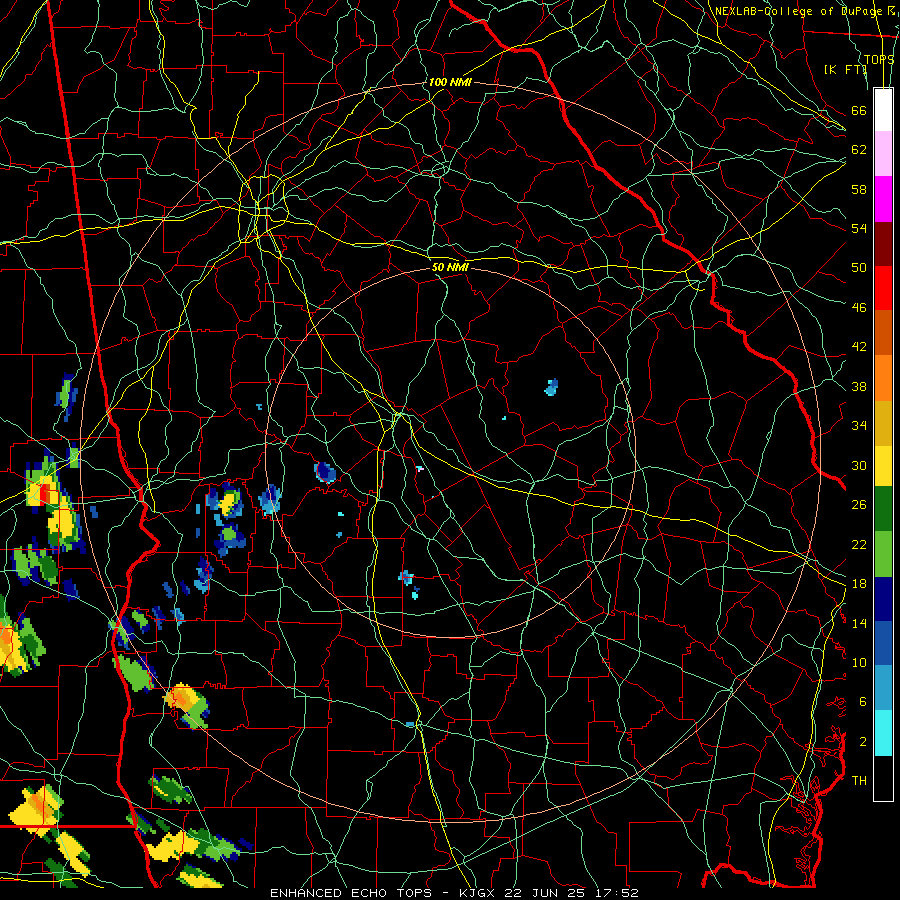Click the 62 legend value
The width and height of the screenshot is (900, 900).
click(859, 149)
